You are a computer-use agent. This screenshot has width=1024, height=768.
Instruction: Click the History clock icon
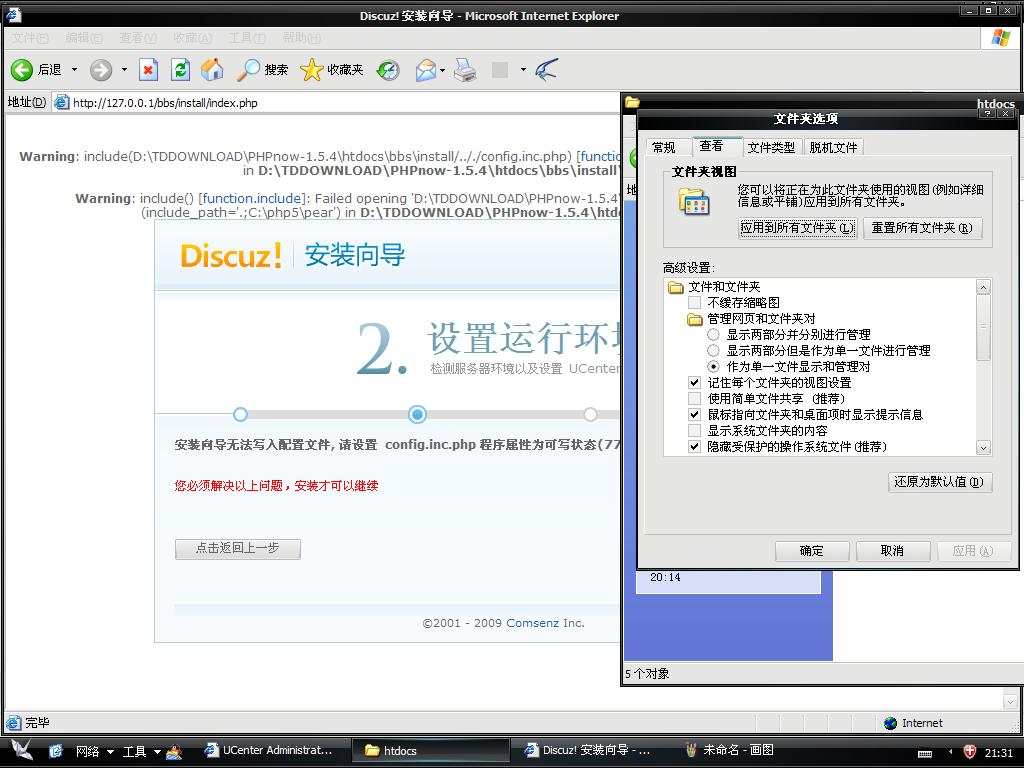[x=388, y=70]
